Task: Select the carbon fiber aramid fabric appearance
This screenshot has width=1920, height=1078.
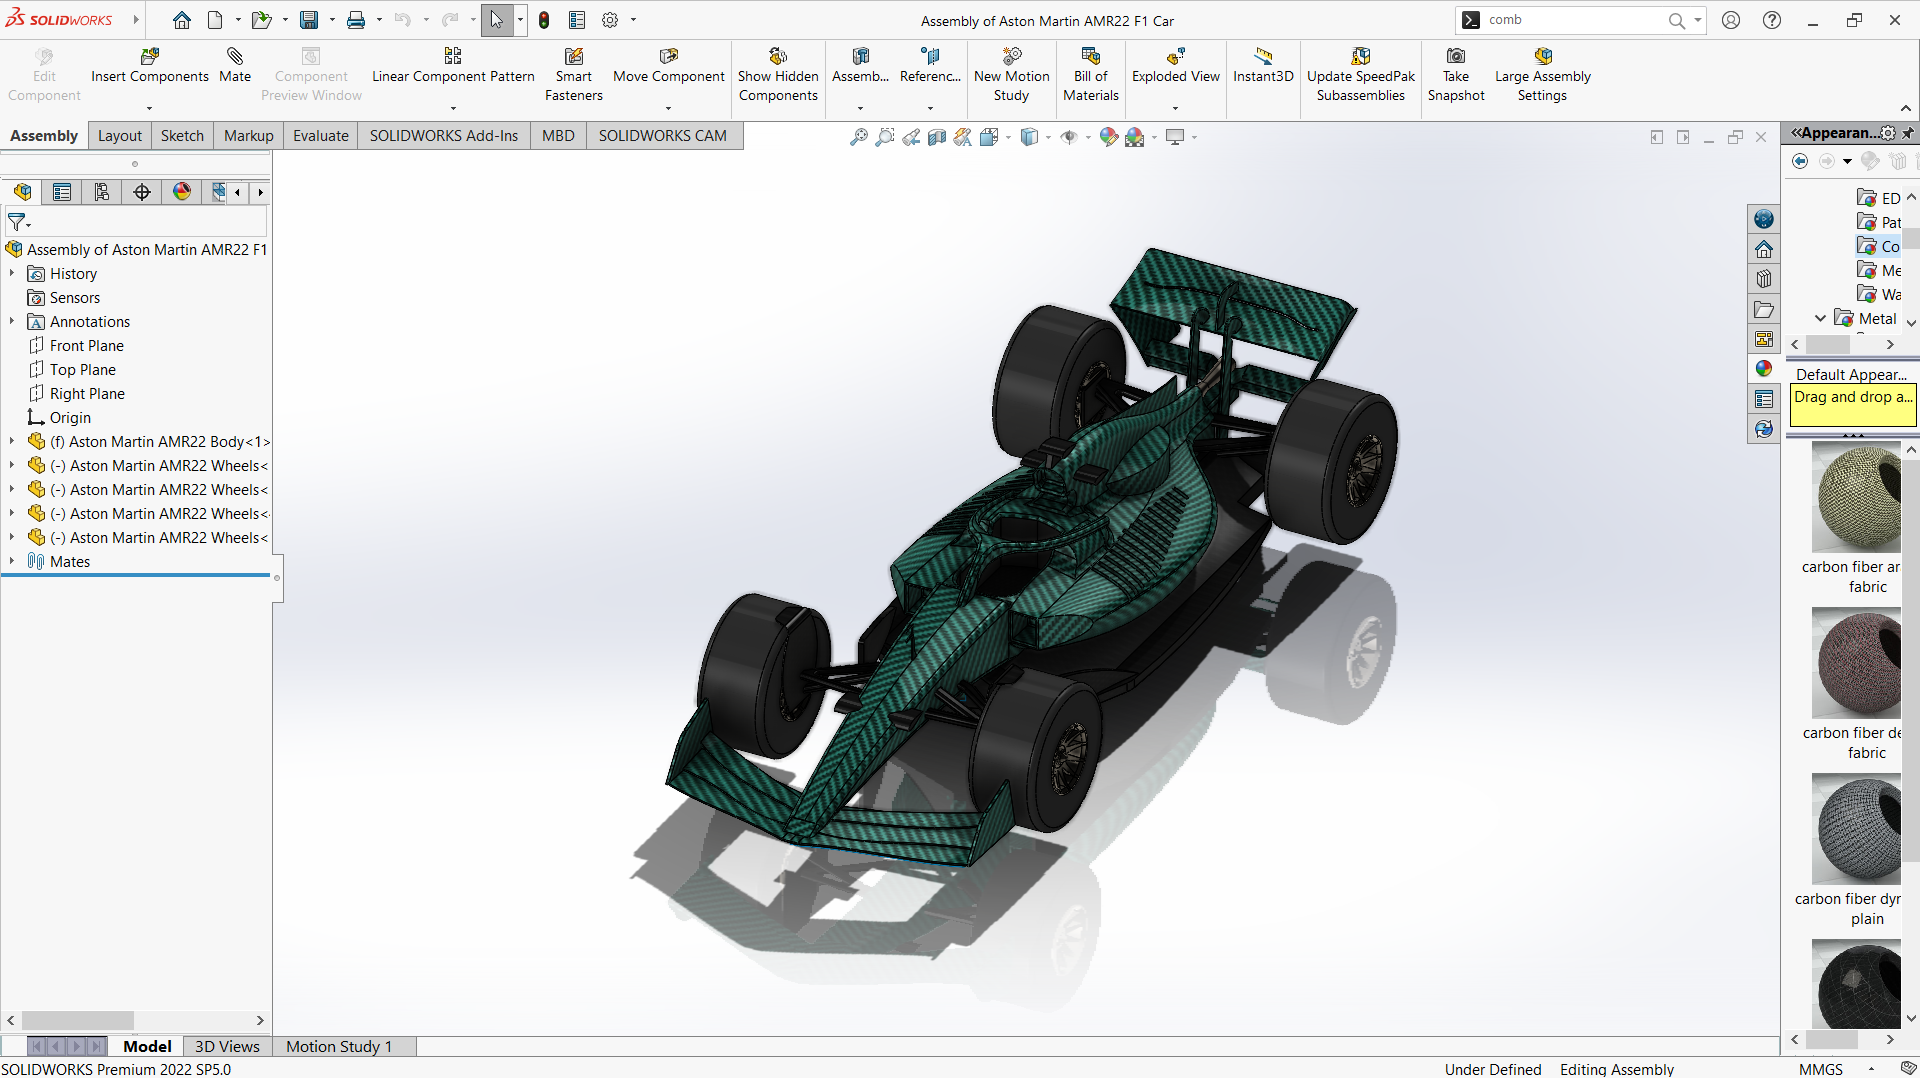Action: point(1856,520)
